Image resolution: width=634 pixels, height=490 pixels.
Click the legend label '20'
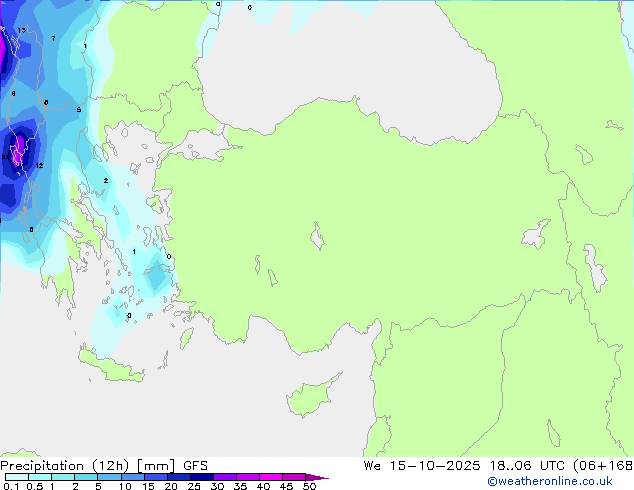tap(171, 486)
